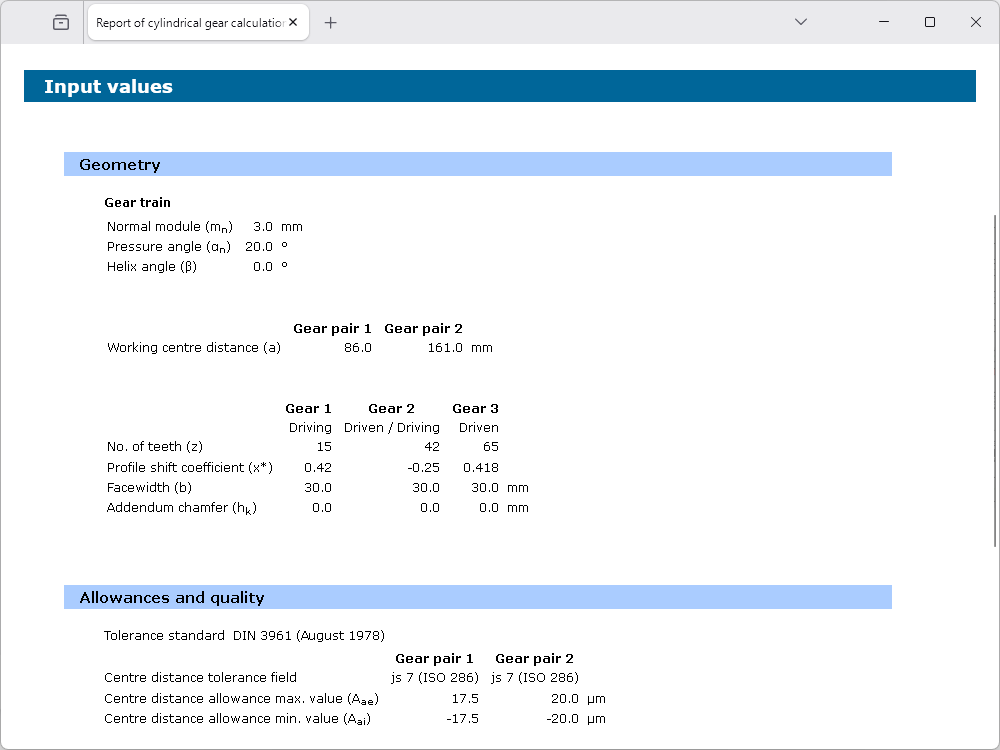Select the Report of cylindrical gear calculation tab
The height and width of the screenshot is (750, 1000).
(189, 22)
